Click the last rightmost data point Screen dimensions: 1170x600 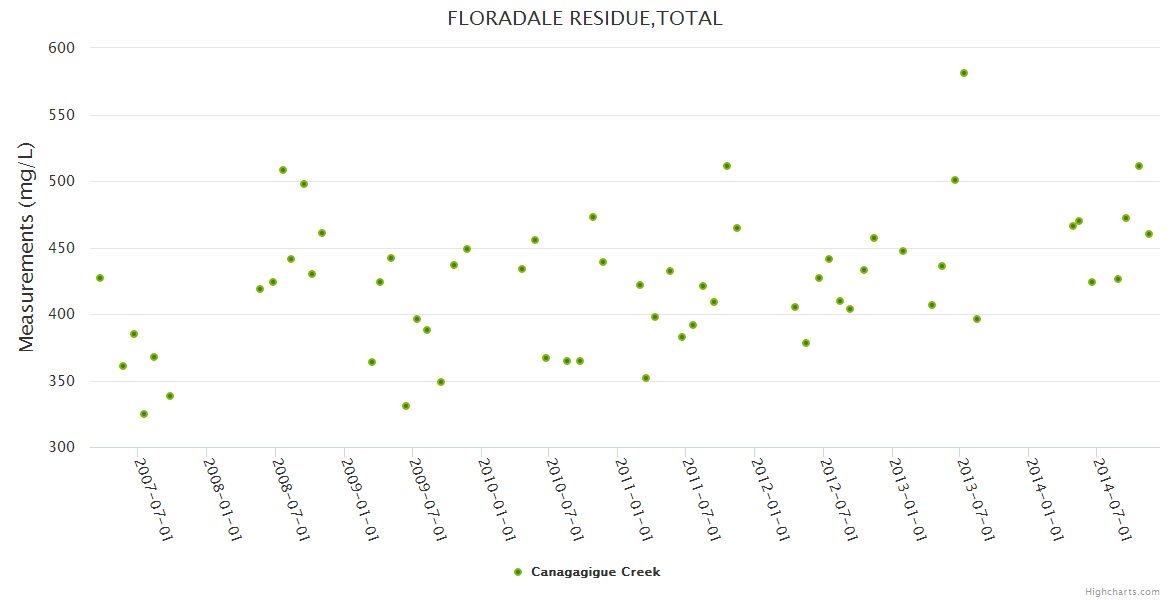coord(1149,234)
